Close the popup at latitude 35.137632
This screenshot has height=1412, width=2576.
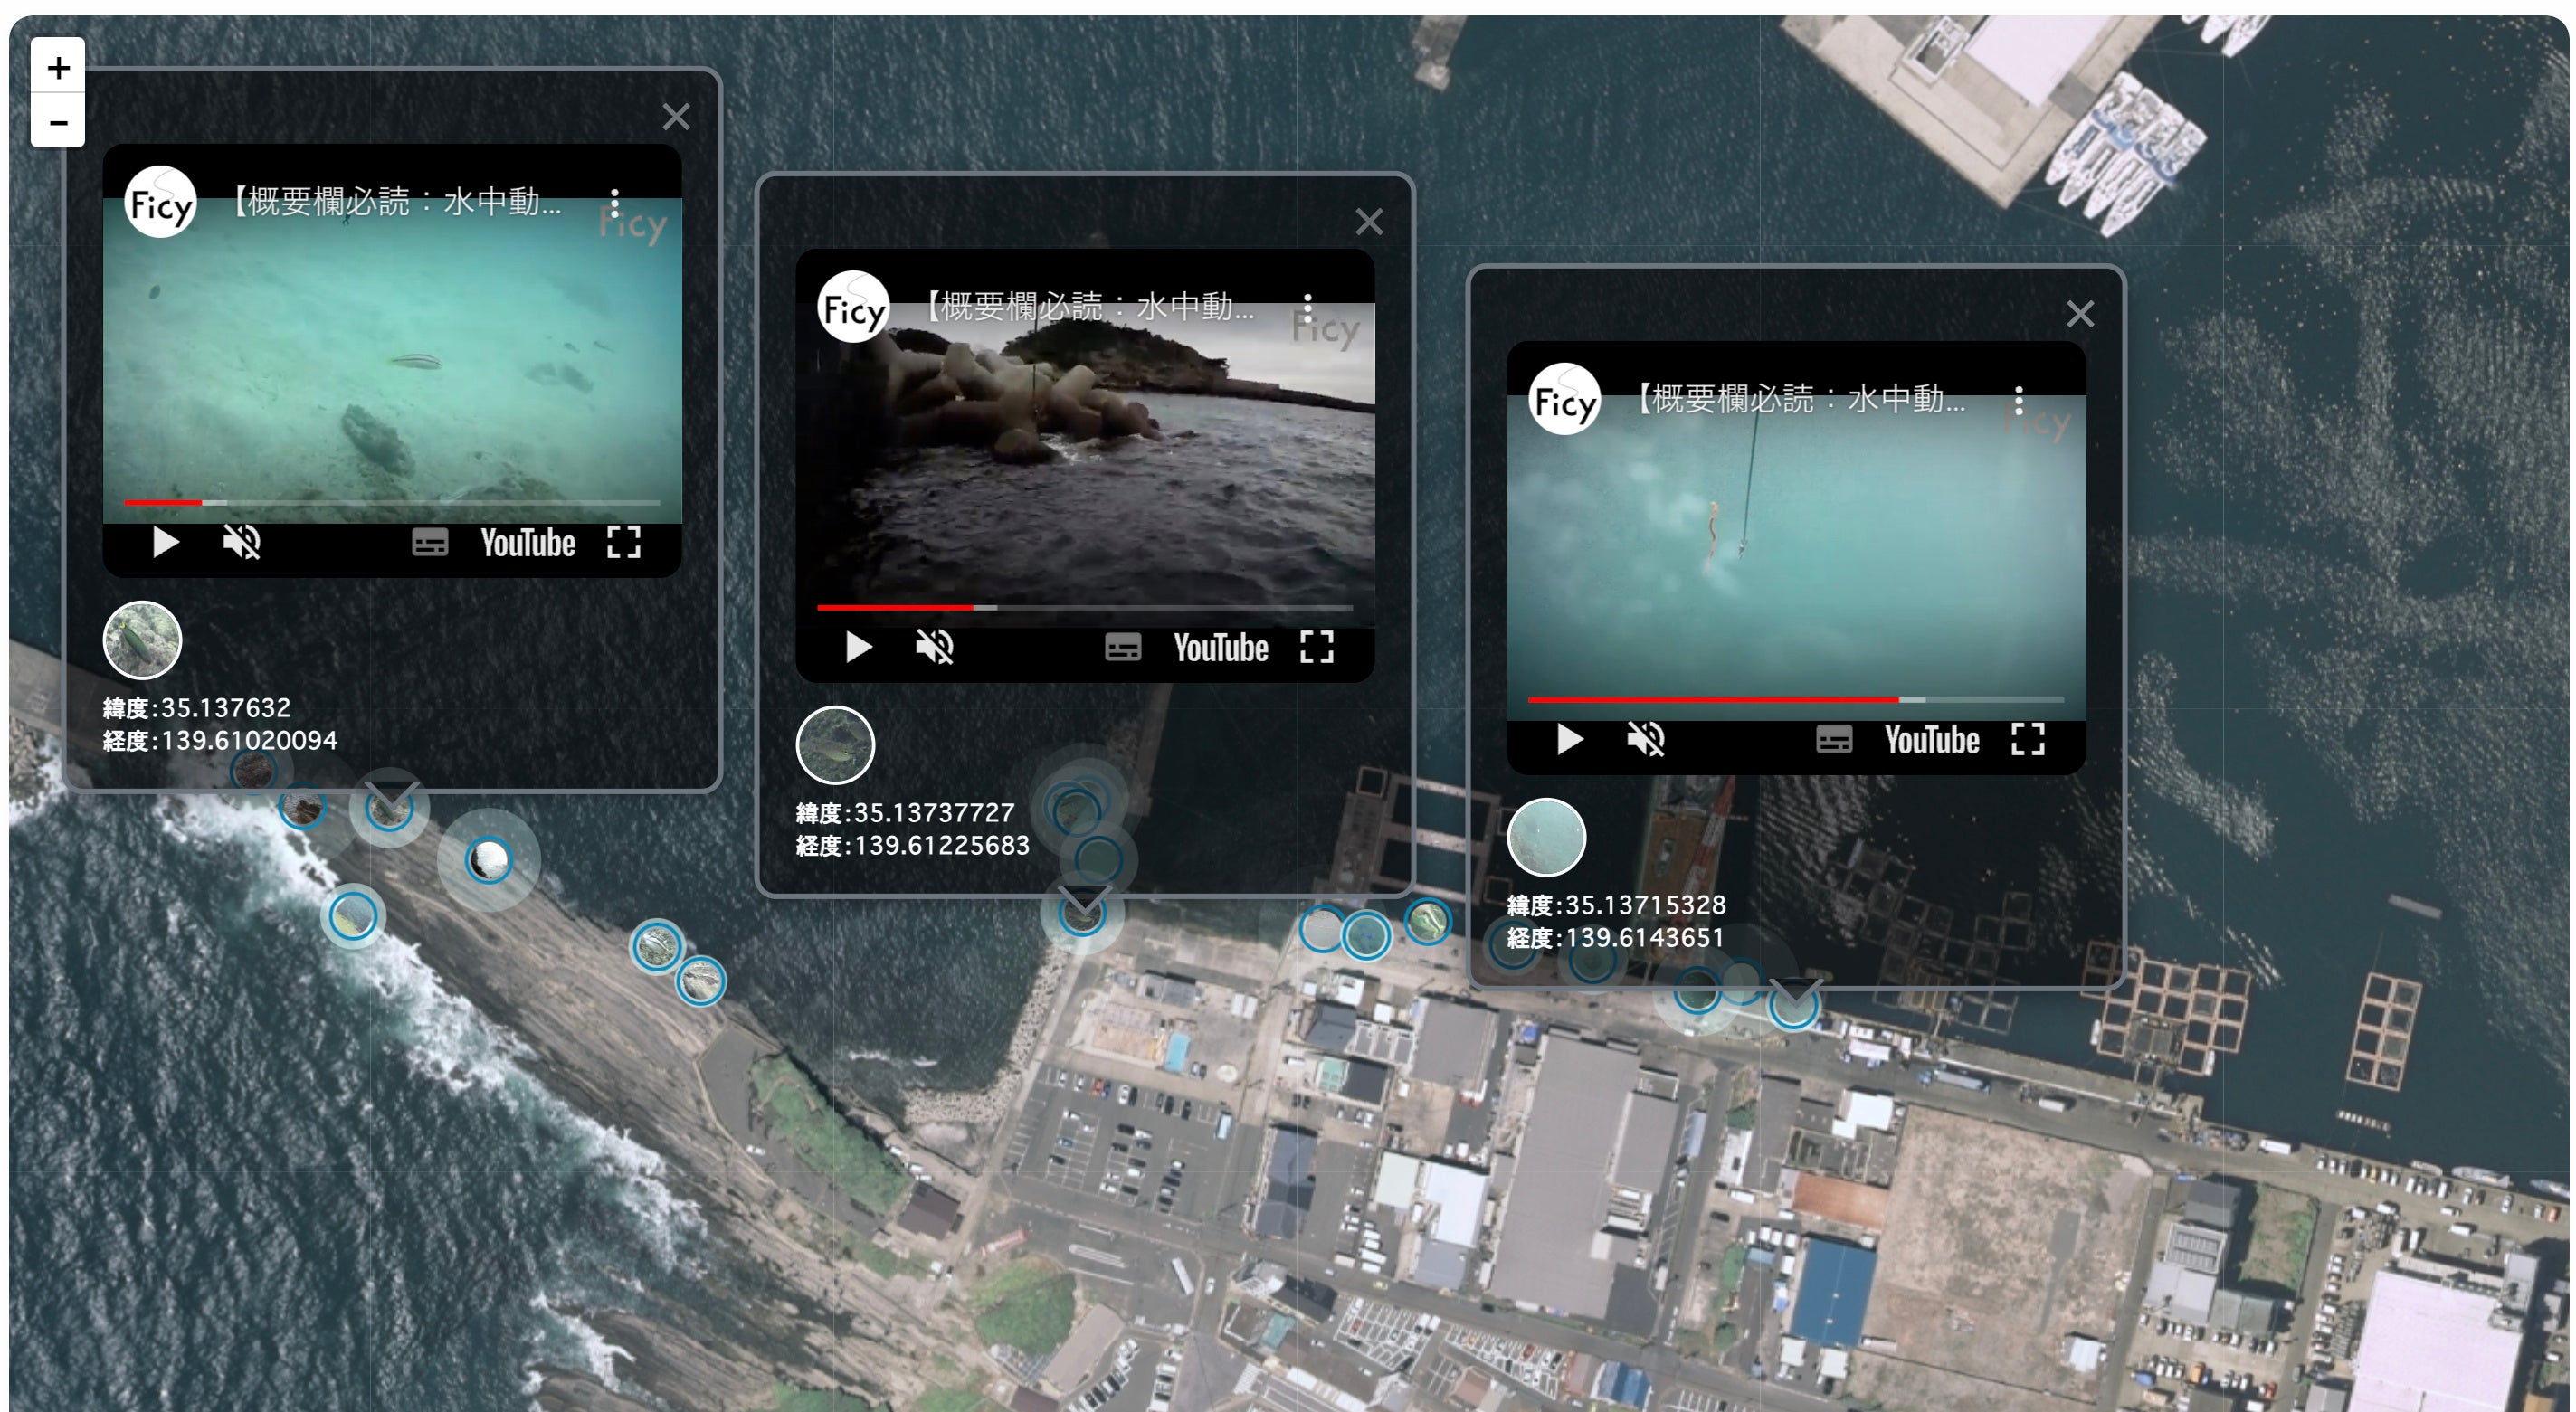pos(676,117)
